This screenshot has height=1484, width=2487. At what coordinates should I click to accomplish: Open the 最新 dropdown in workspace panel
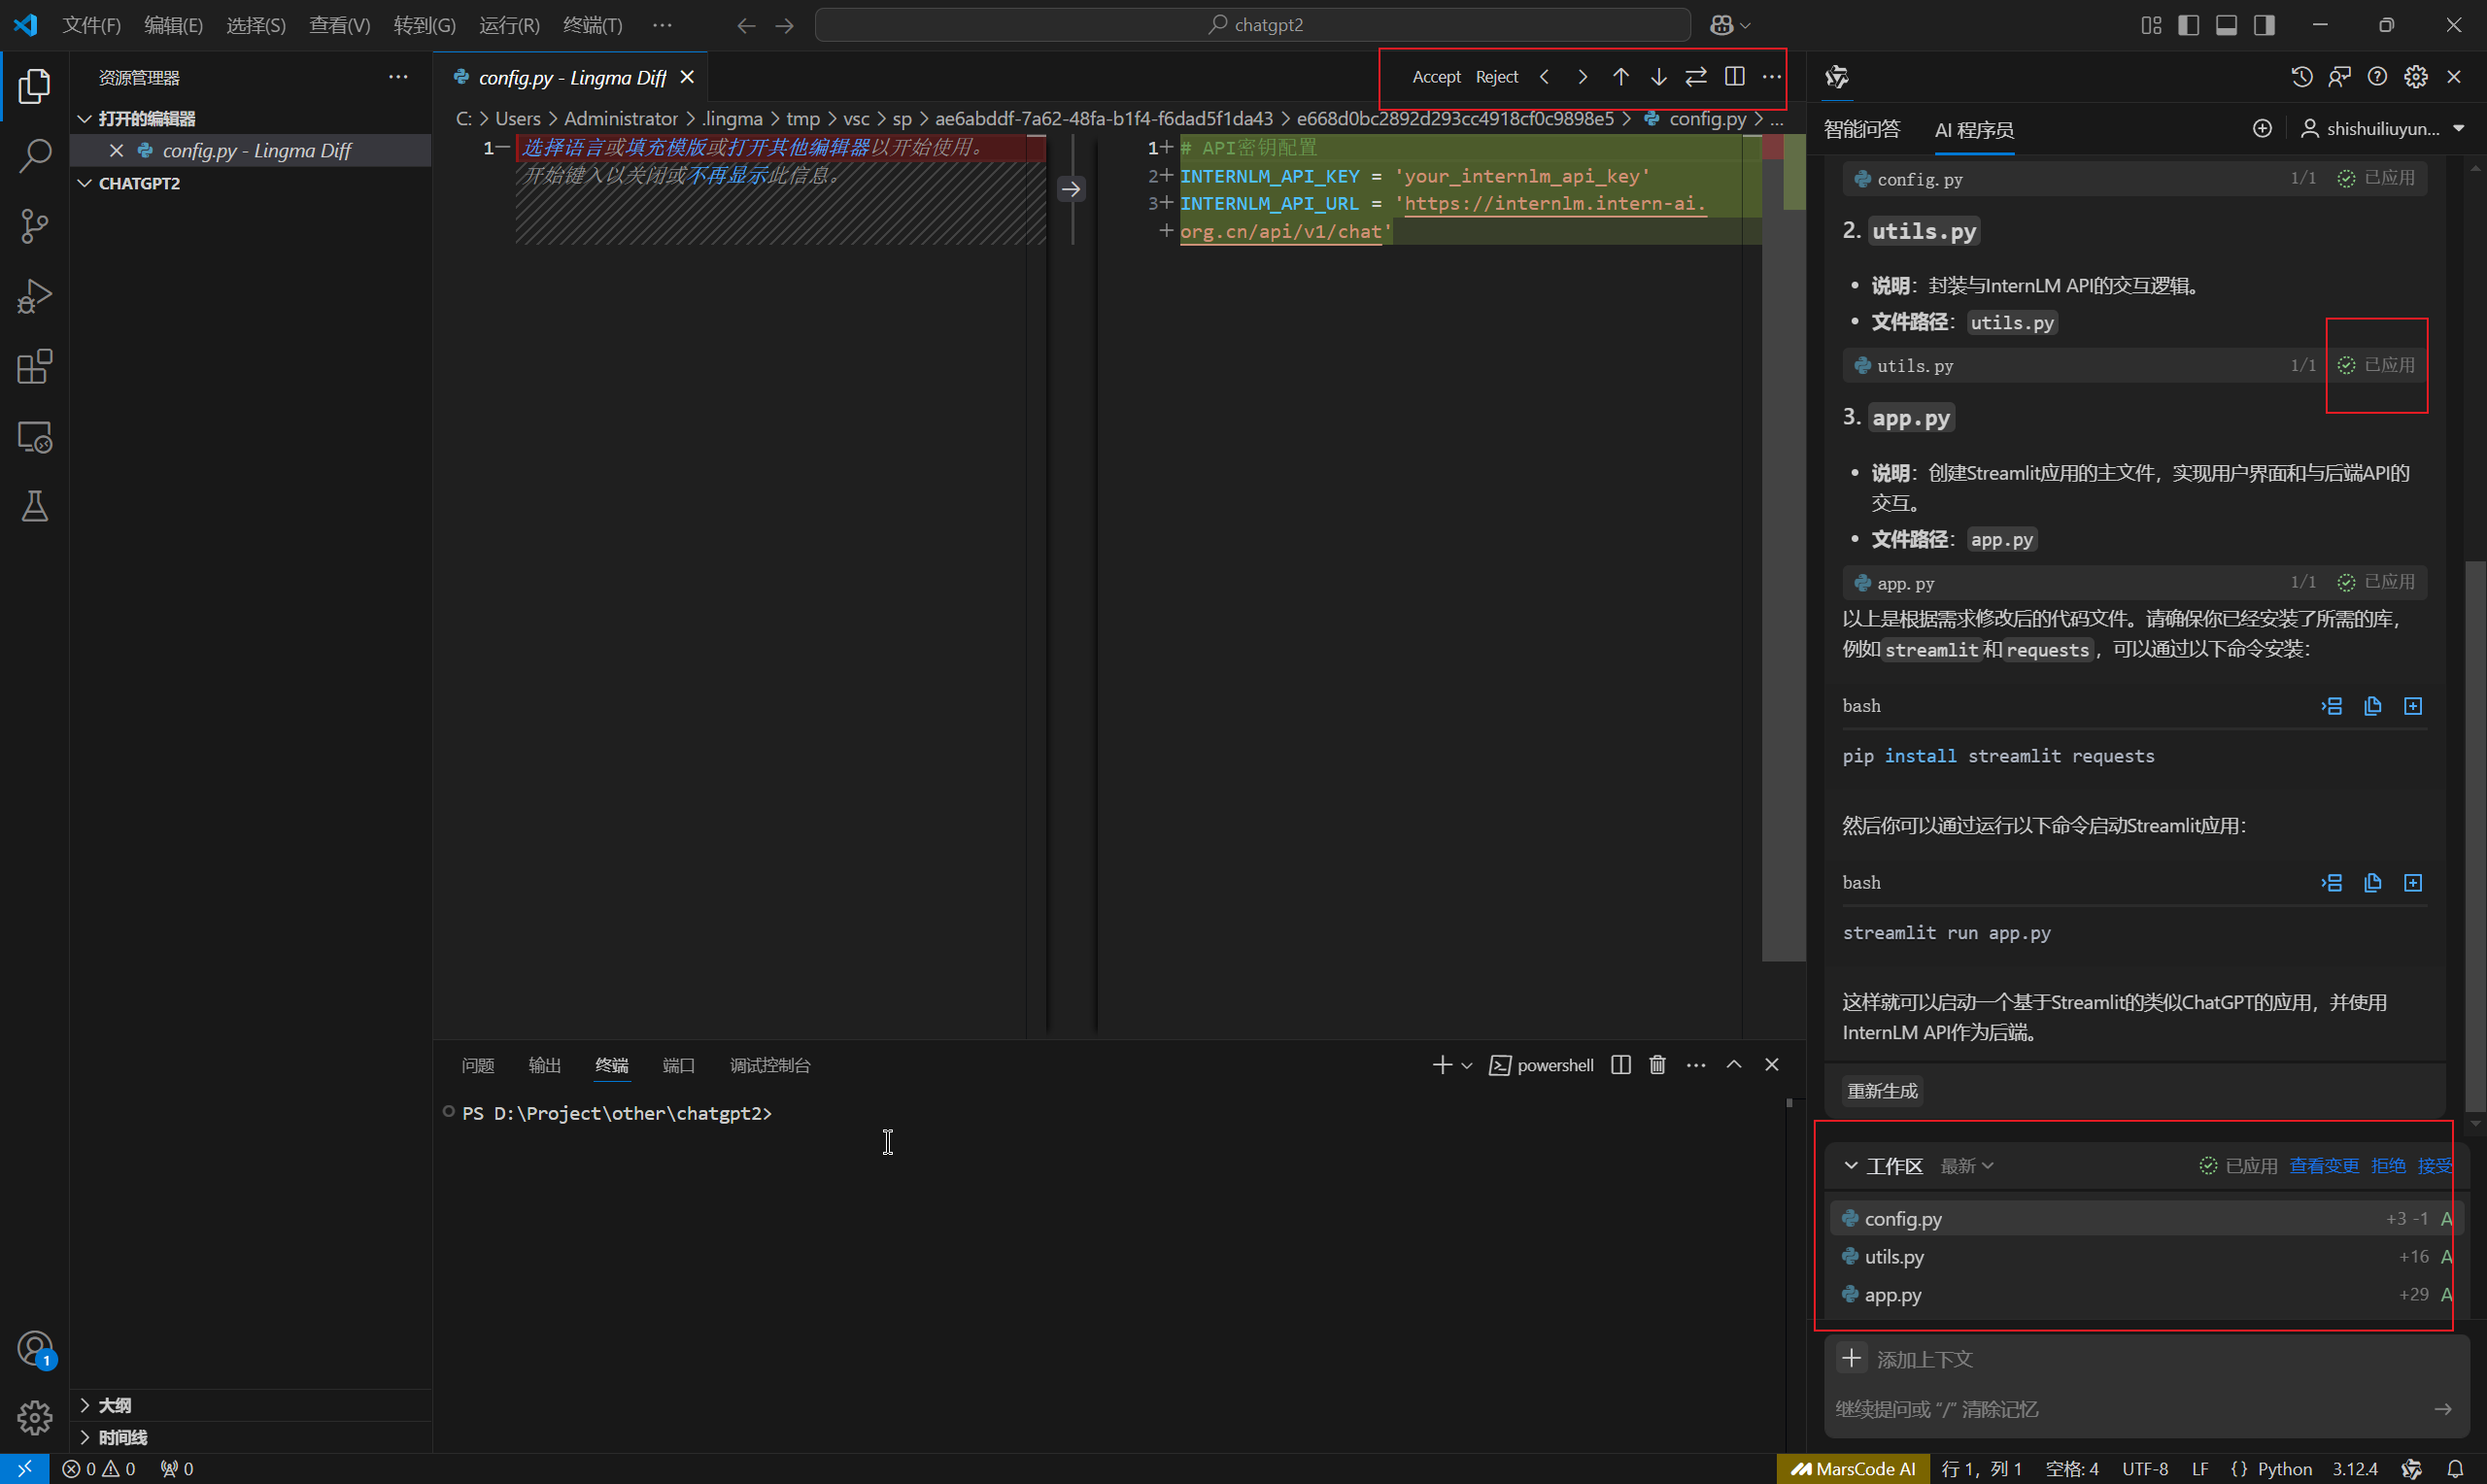[1966, 1166]
